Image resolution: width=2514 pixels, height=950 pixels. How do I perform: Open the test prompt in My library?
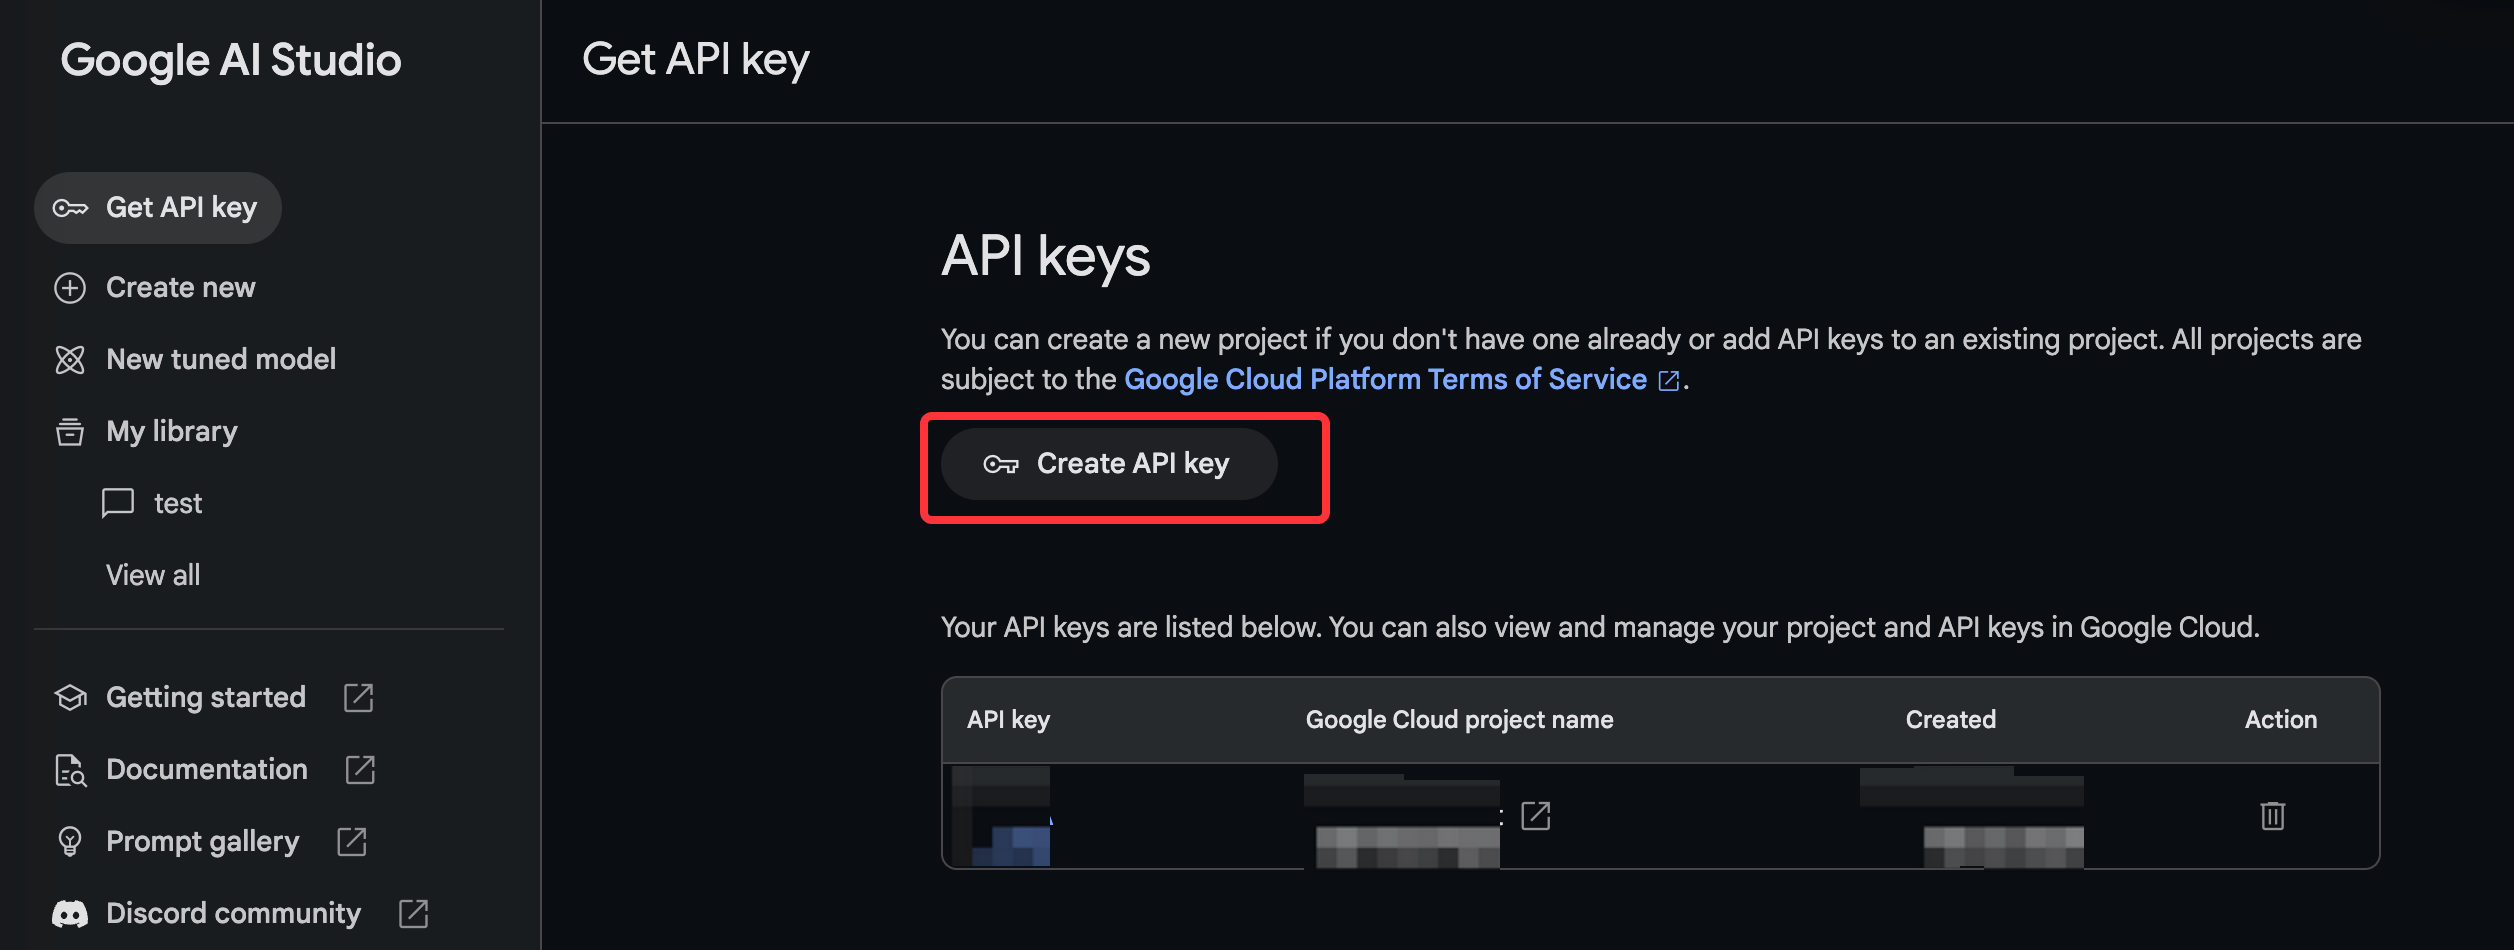tap(178, 504)
